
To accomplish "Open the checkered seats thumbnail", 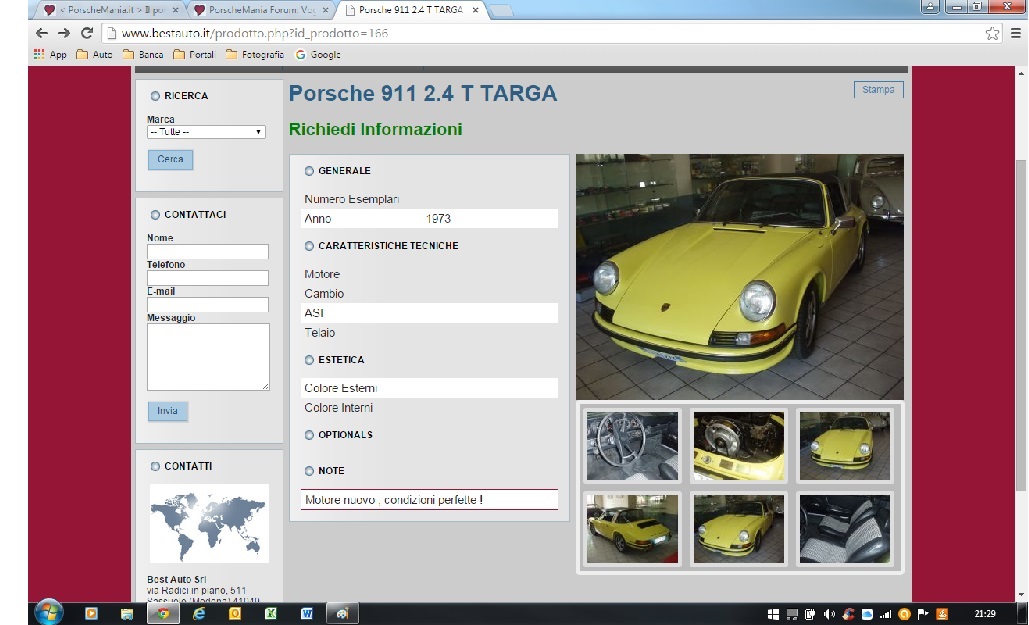I will point(845,528).
